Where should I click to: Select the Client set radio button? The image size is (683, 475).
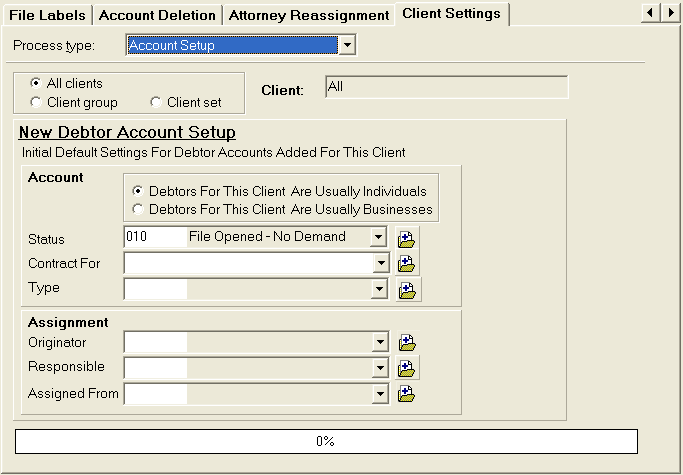pyautogui.click(x=156, y=102)
